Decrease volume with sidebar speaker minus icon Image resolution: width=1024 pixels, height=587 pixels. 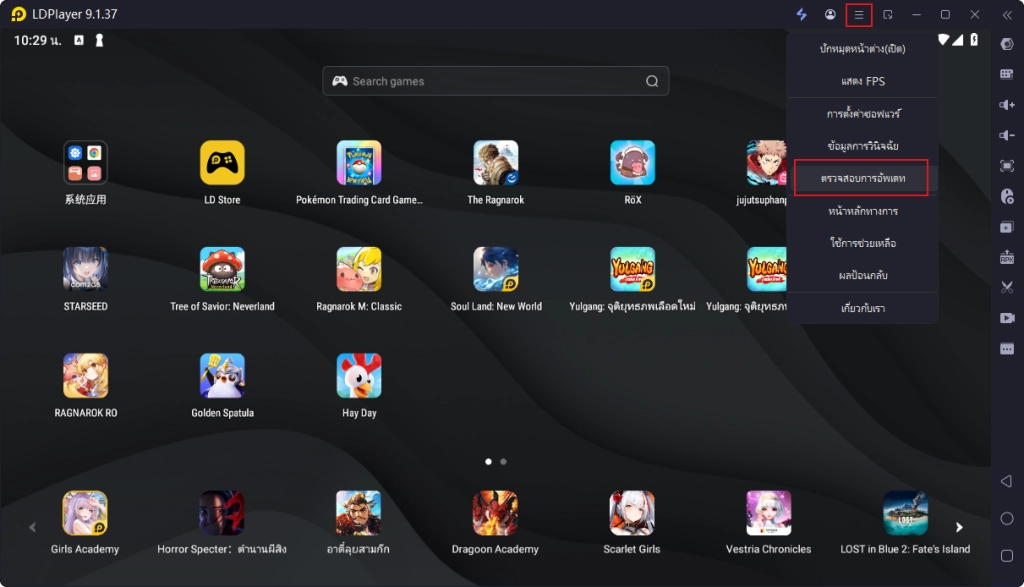(1007, 135)
